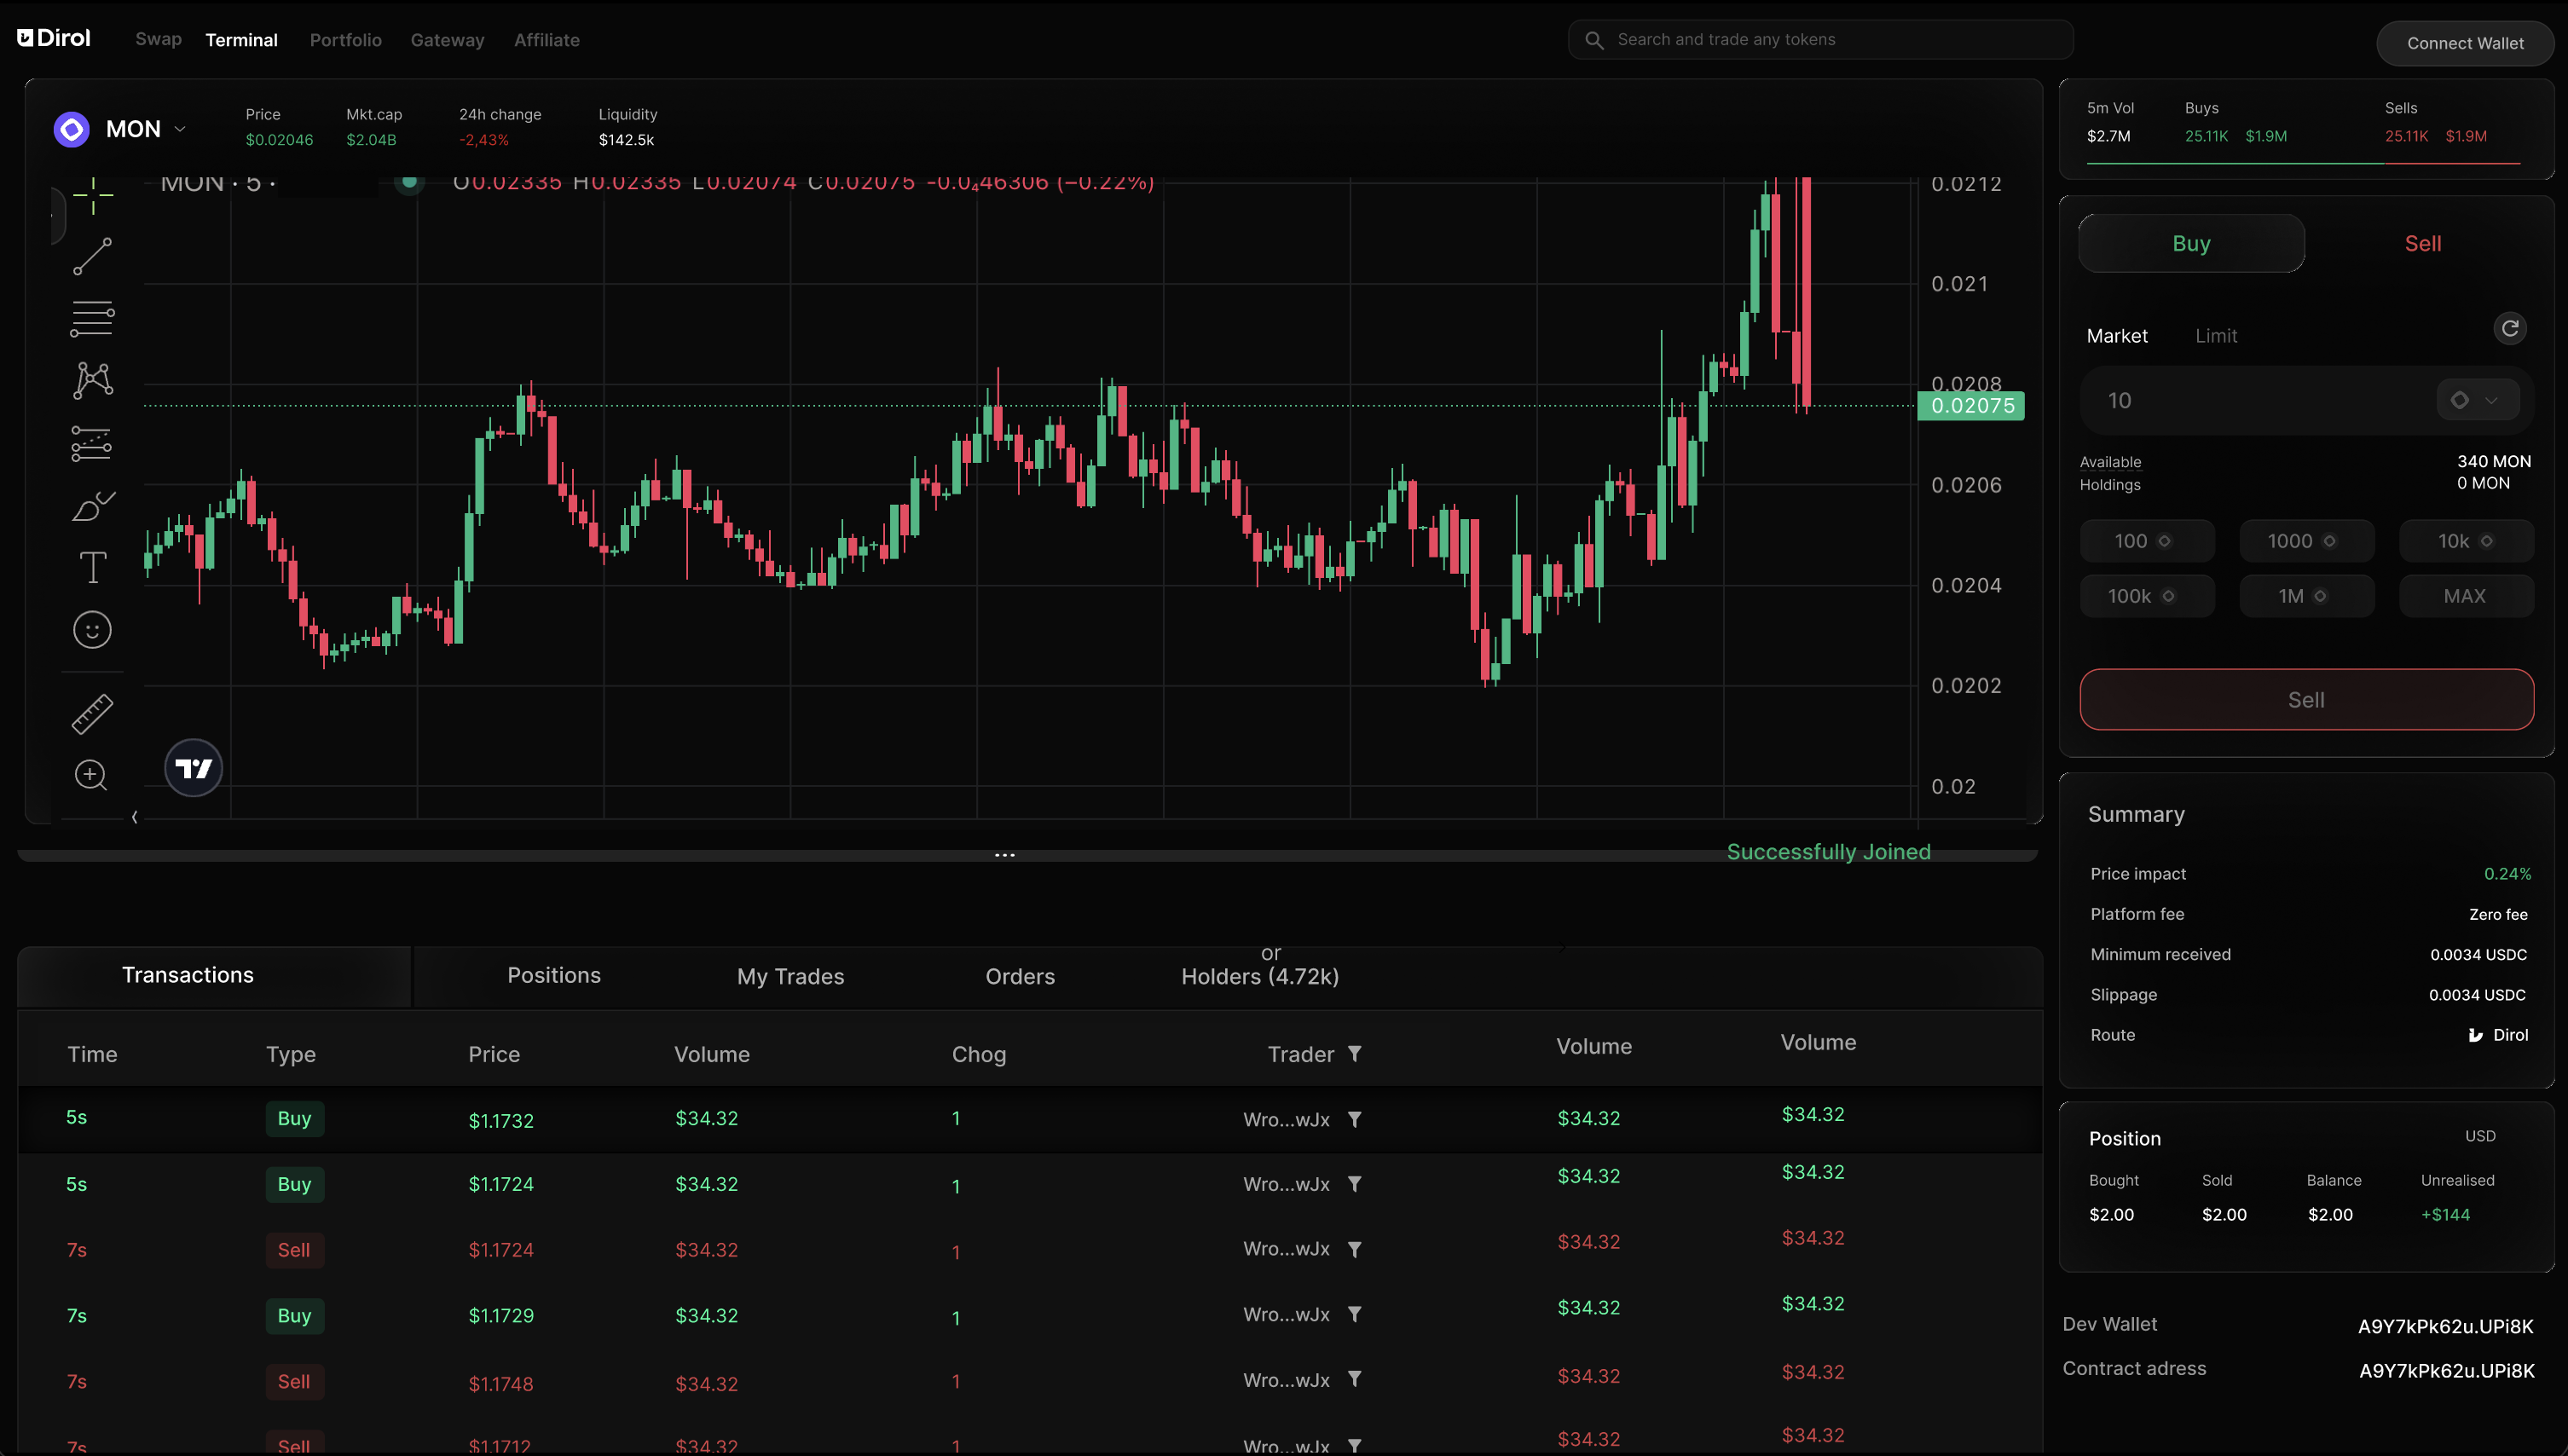Screen dimensions: 2568x1456
Task: Open the Holders (4.72k) tab
Action: (x=1259, y=977)
